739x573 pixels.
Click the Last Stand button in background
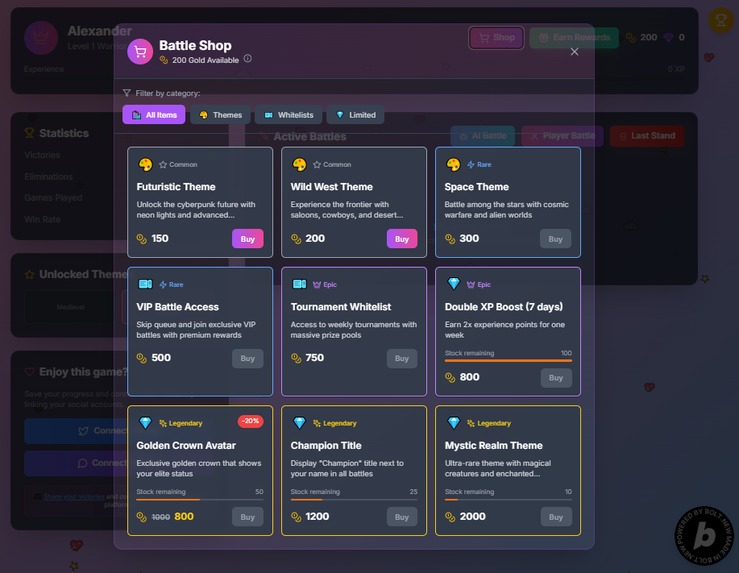tap(647, 136)
